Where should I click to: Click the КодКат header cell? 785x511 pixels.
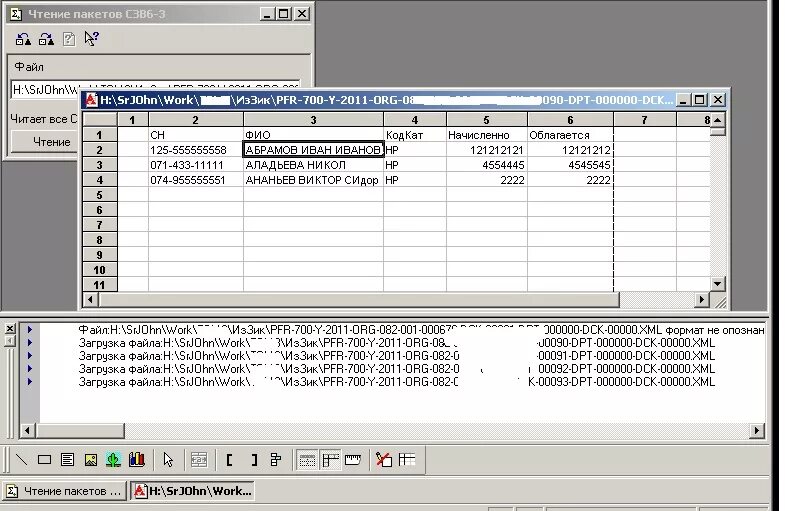click(x=415, y=135)
